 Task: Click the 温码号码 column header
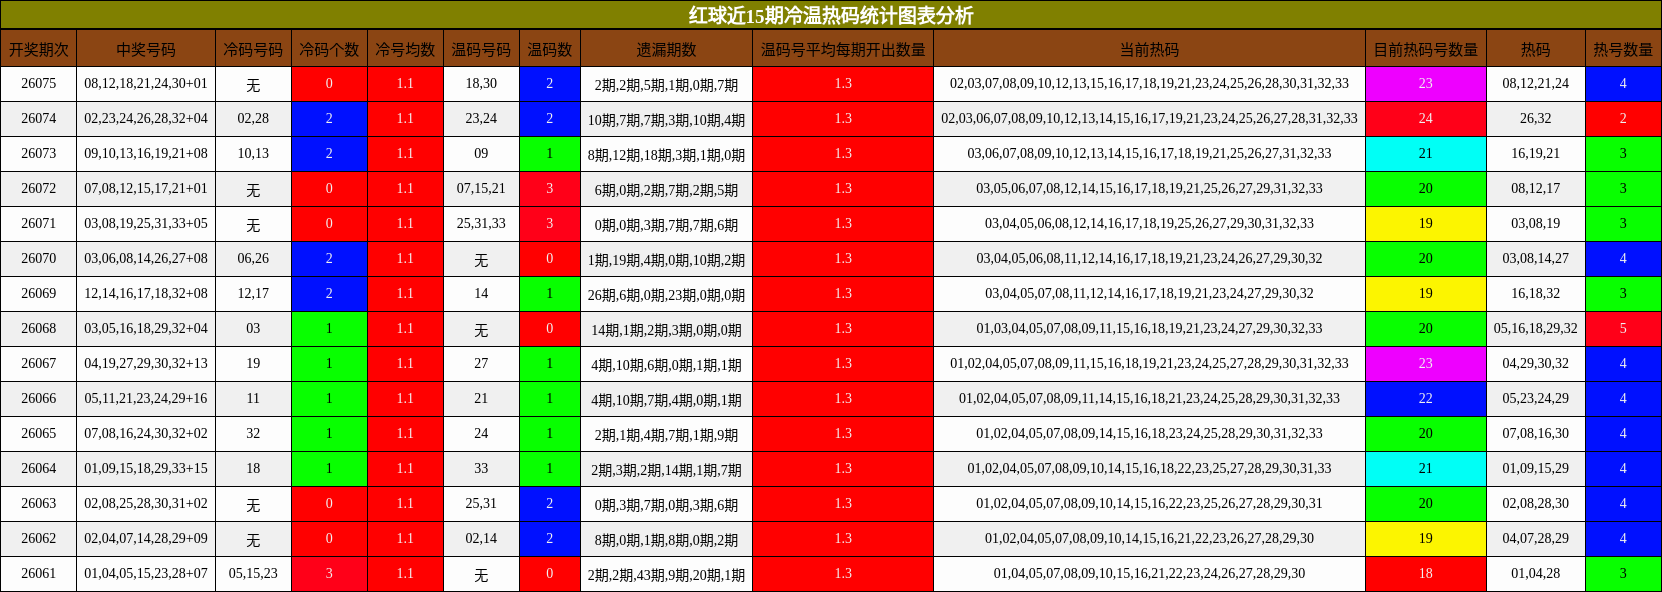tap(481, 49)
